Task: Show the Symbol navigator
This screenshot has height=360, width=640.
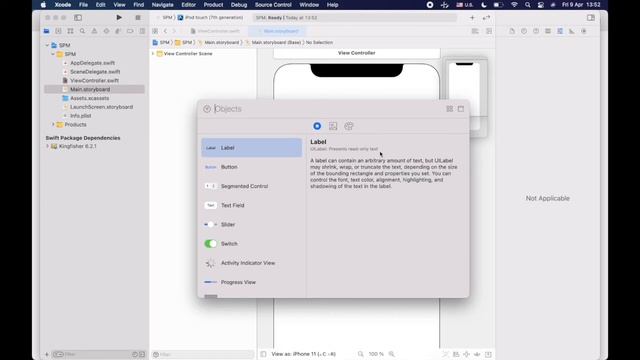Action: tap(70, 31)
